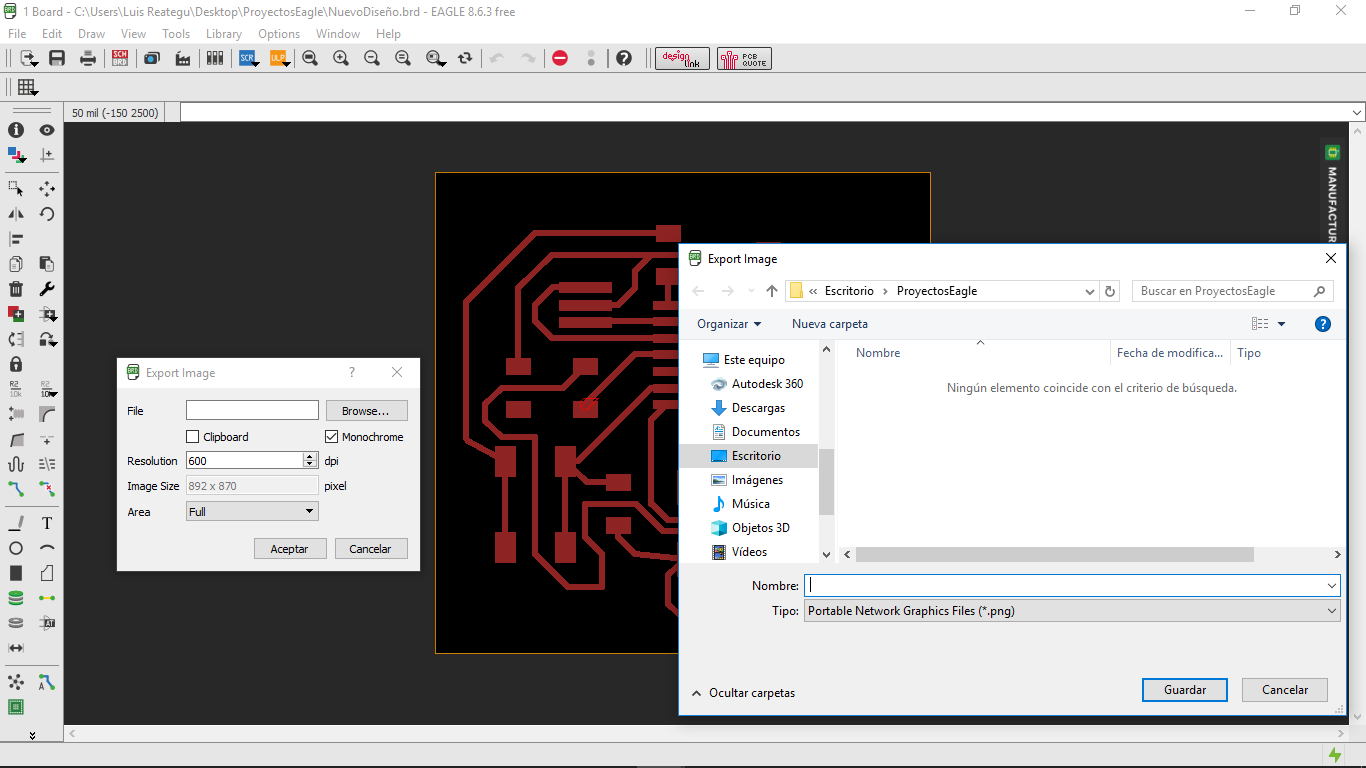Viewport: 1366px width, 768px height.
Task: Click the green lightning icon in status bar
Action: [1334, 755]
